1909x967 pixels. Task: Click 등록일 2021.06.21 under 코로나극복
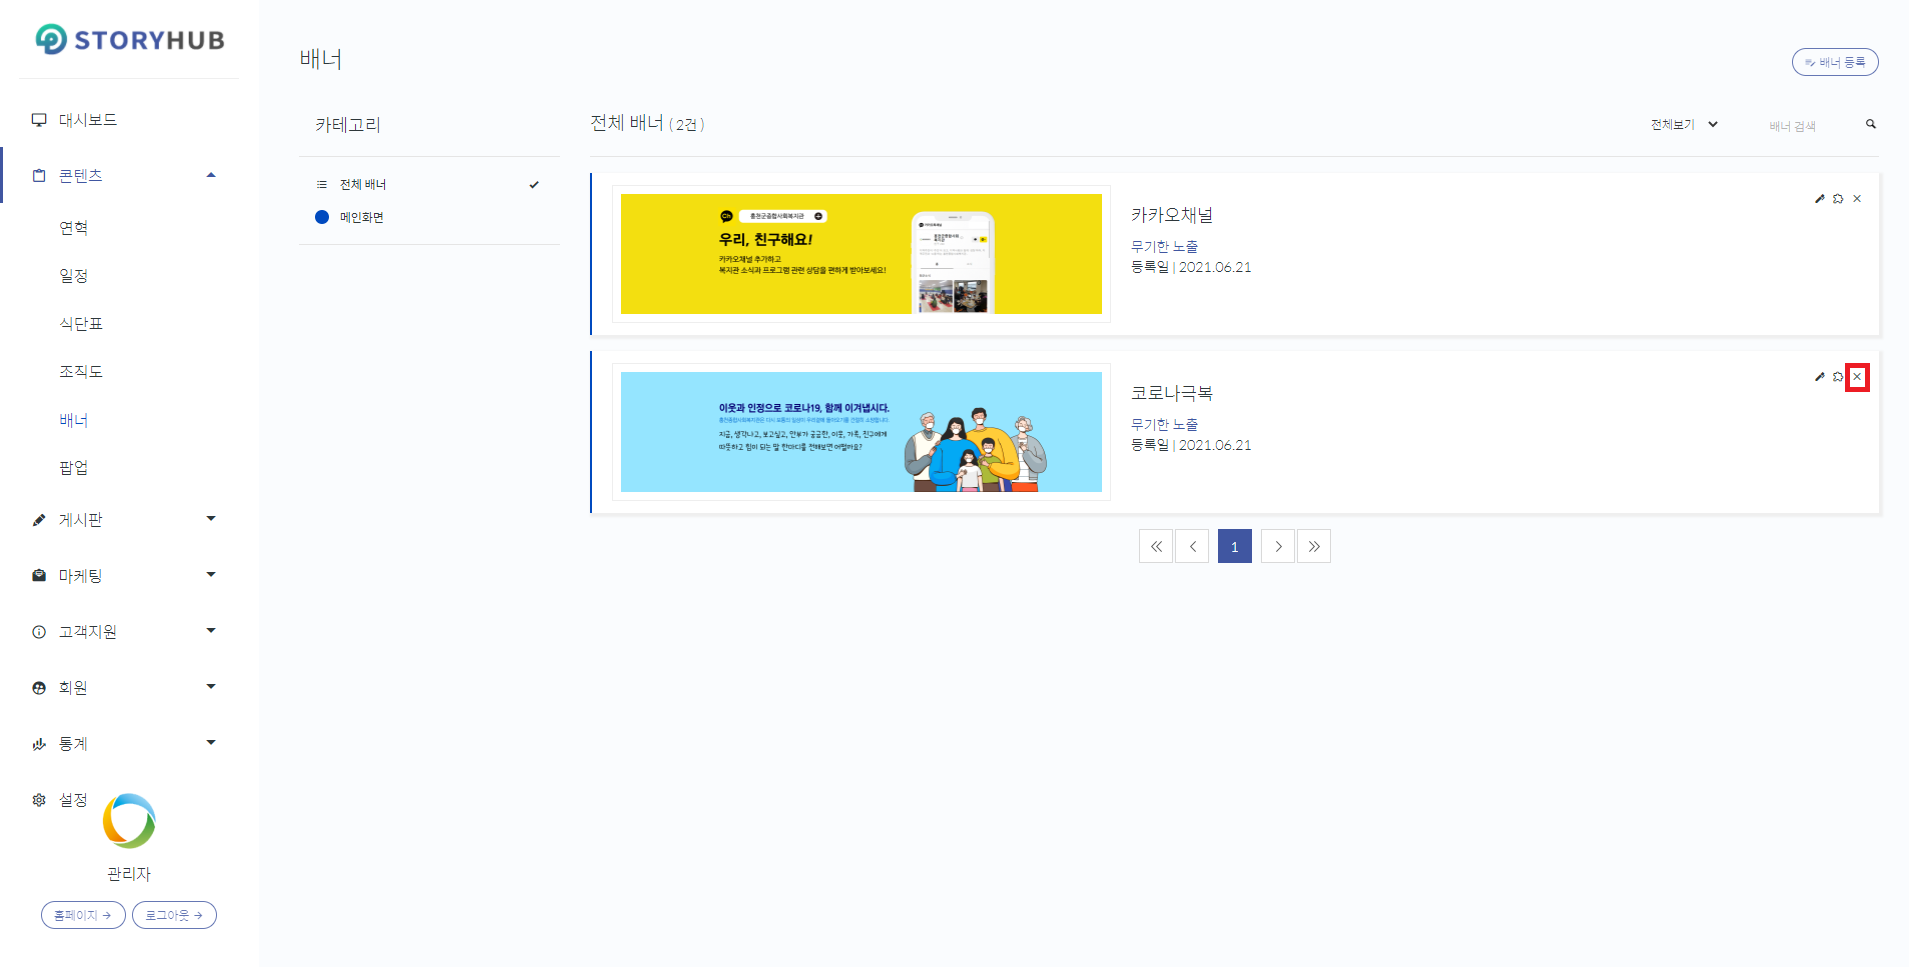(1191, 445)
